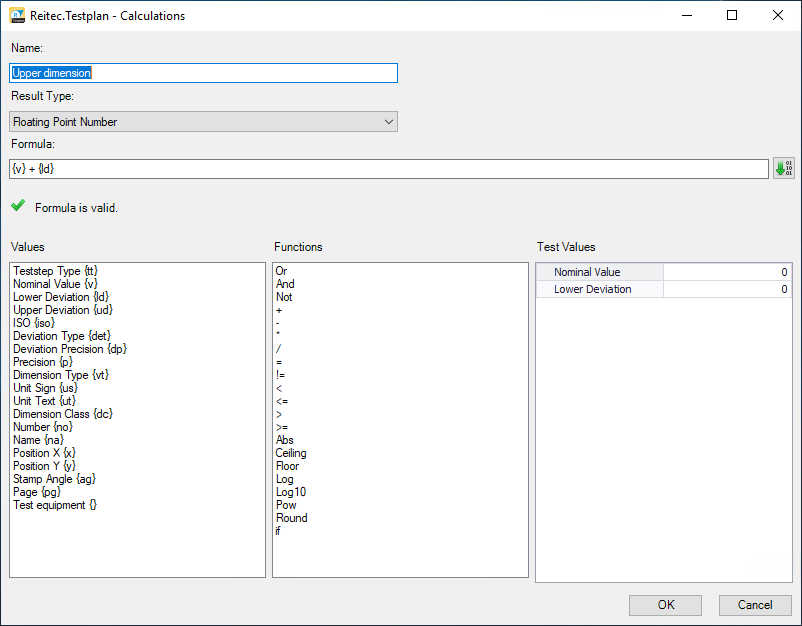
Task: Select Dimension Class {dc} value
Action: (x=62, y=414)
